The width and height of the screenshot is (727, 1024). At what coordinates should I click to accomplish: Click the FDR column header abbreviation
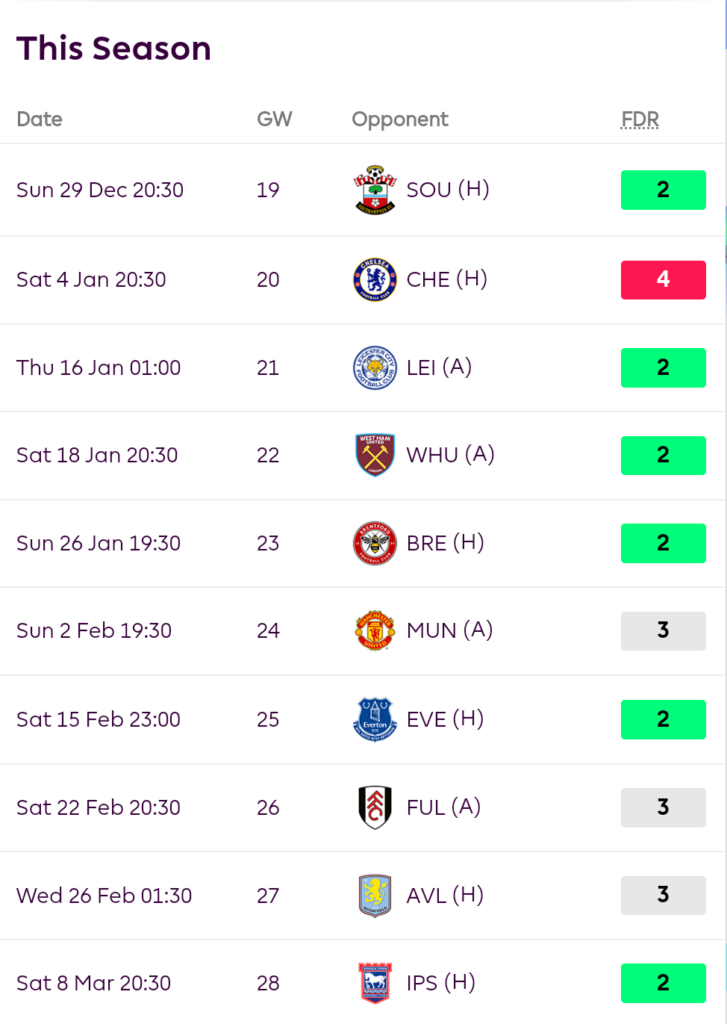(640, 119)
